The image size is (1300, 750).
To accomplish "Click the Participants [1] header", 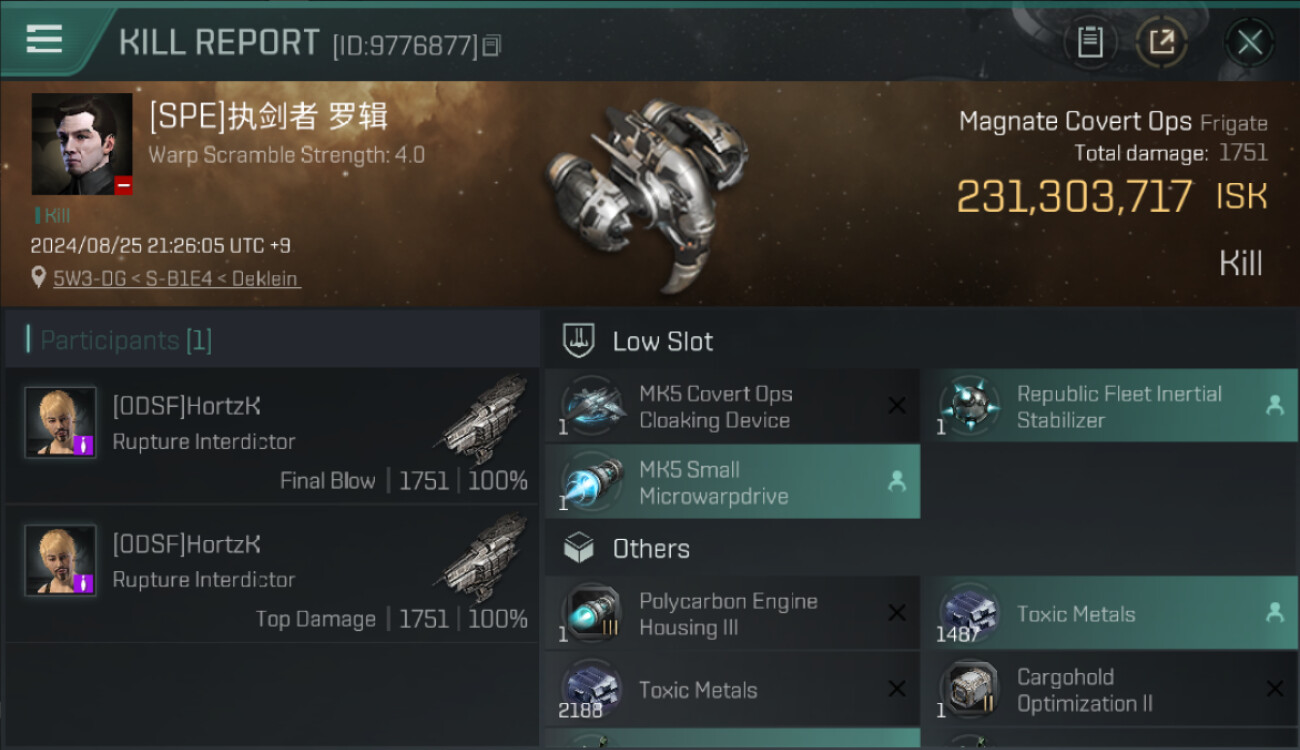I will [126, 340].
